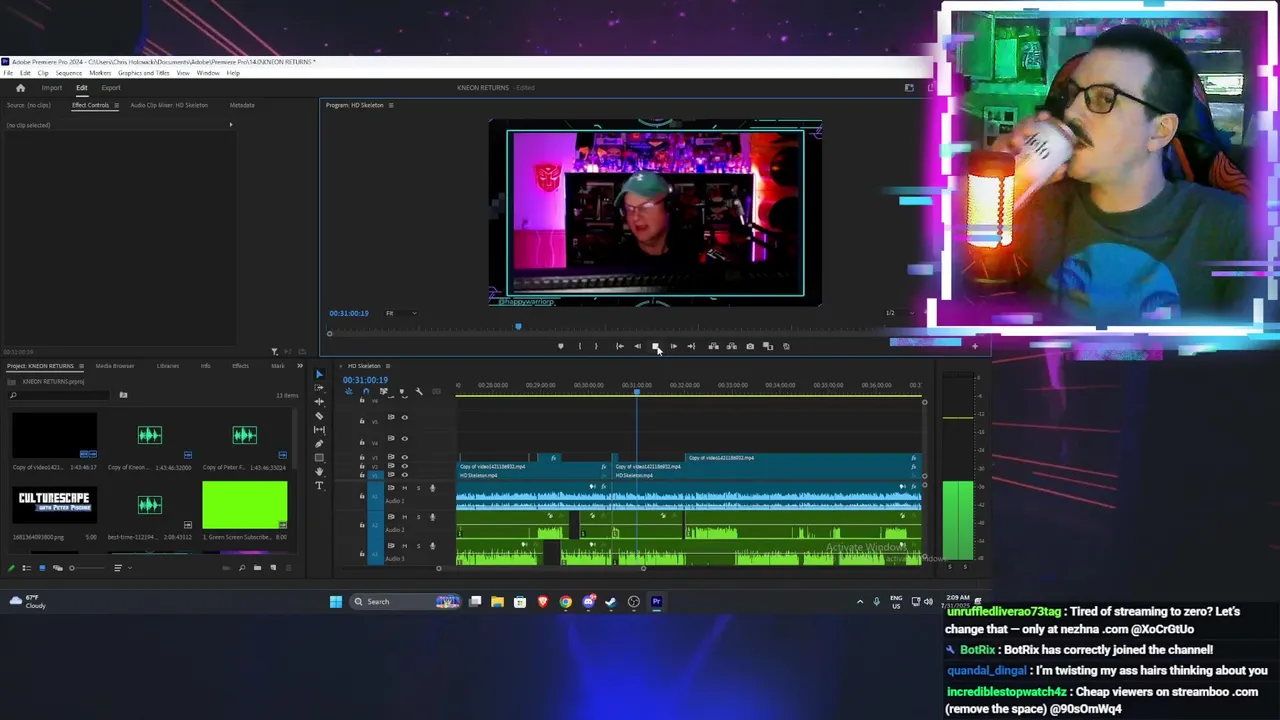This screenshot has width=1280, height=720.
Task: Open Effect Controls panel menu
Action: pos(116,105)
